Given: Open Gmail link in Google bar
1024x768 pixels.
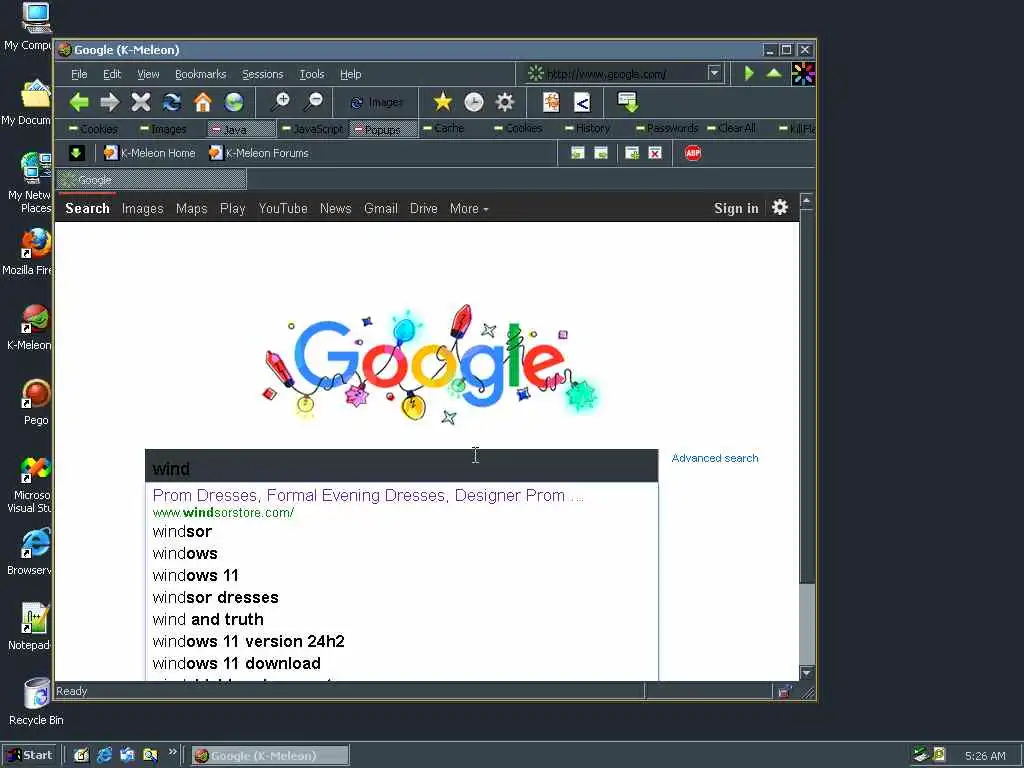Looking at the screenshot, I should point(381,208).
